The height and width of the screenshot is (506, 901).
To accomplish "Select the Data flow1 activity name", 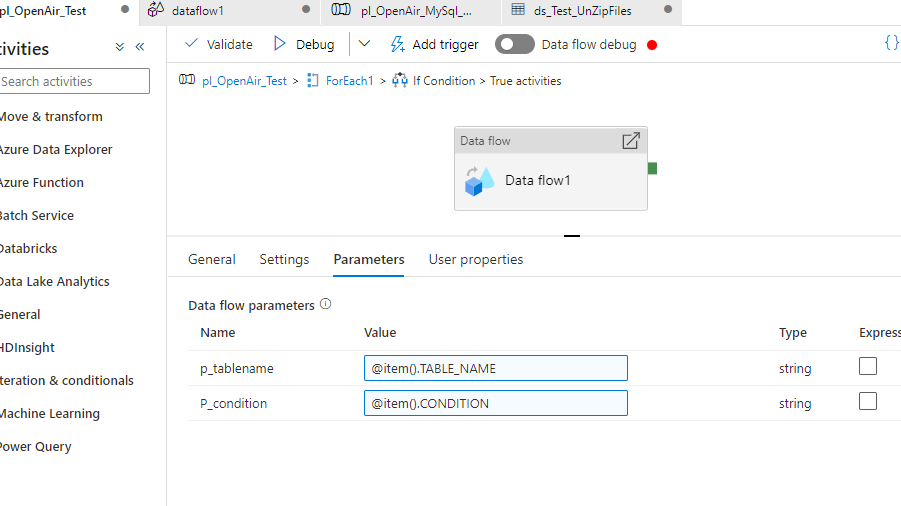I will [x=537, y=180].
